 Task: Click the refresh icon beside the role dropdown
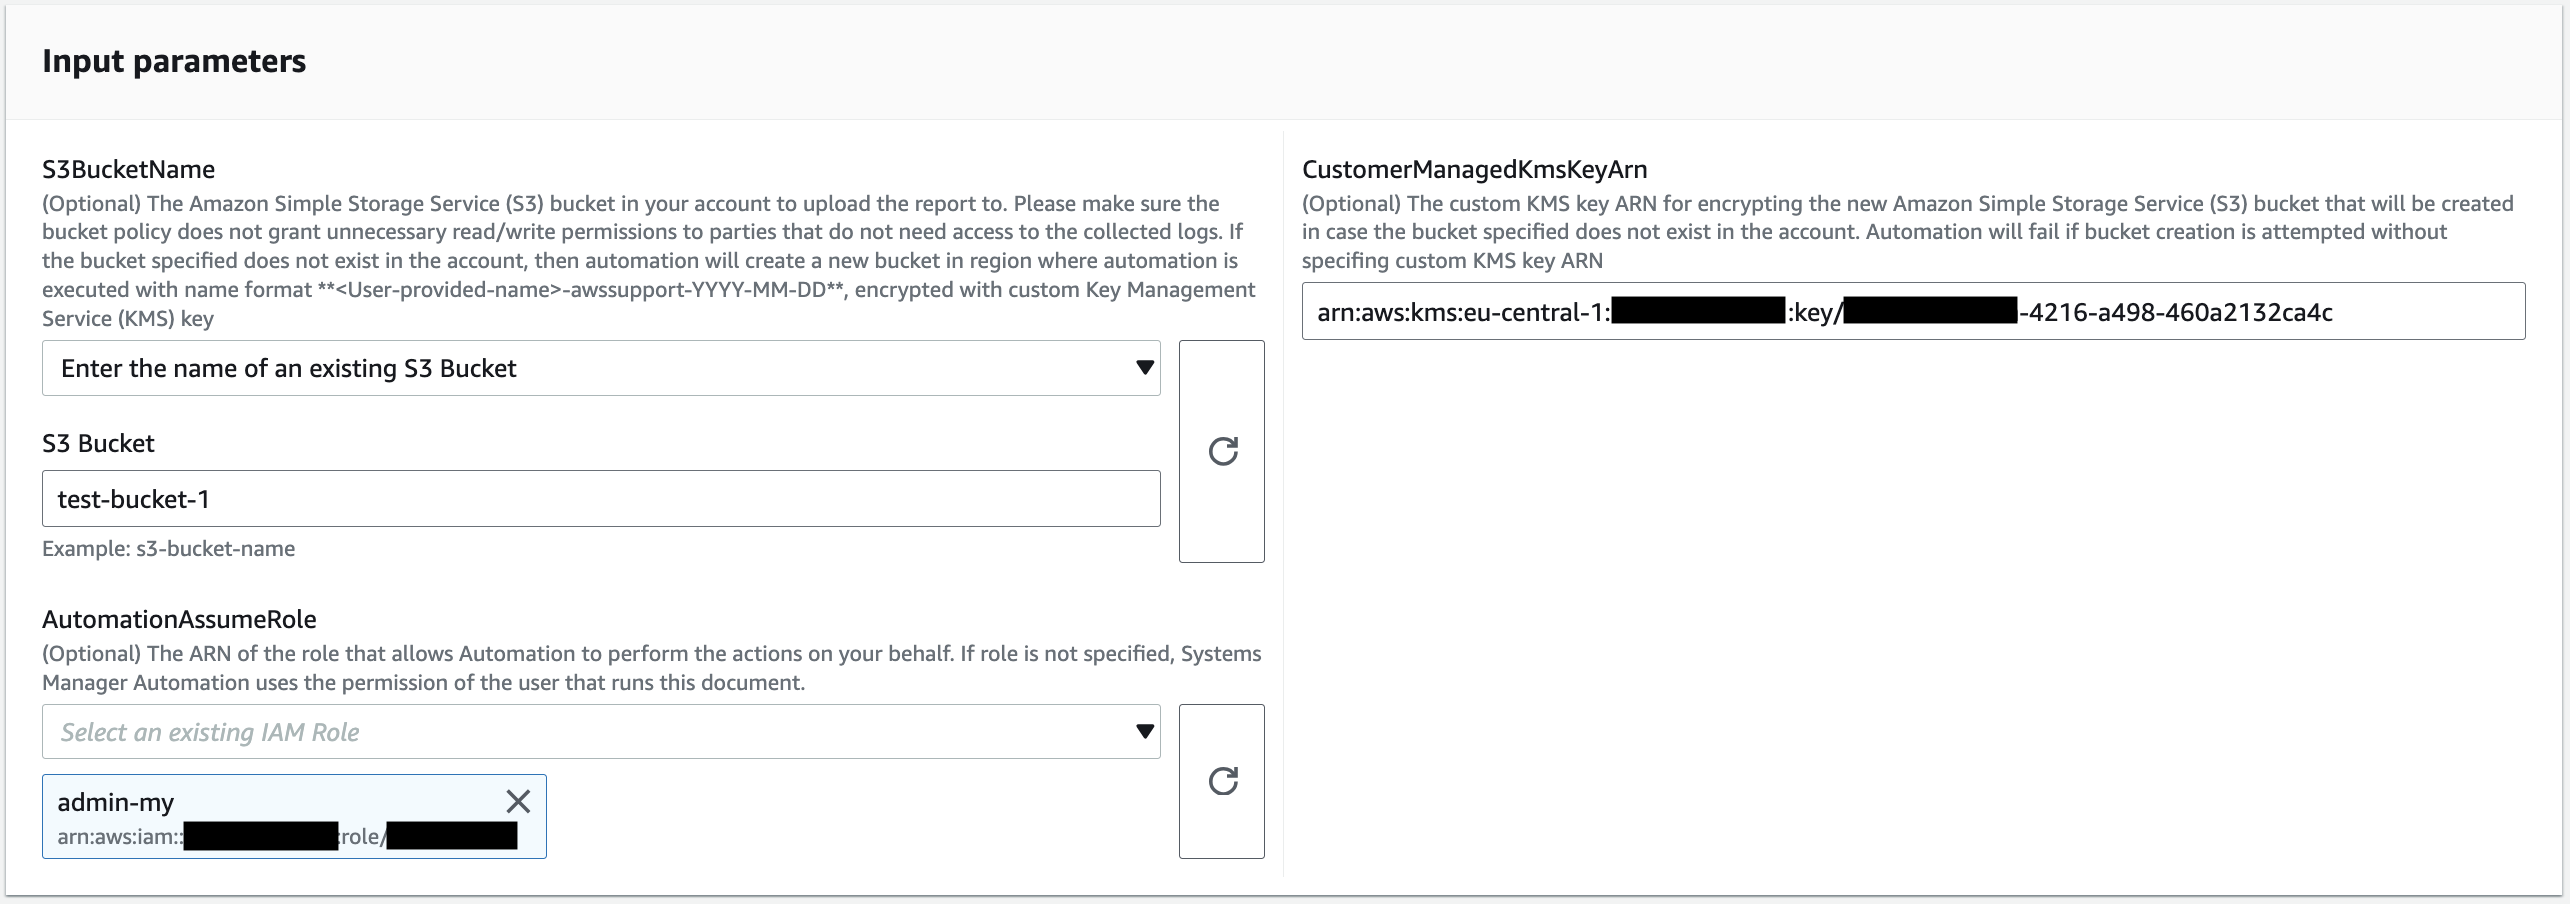[1221, 781]
